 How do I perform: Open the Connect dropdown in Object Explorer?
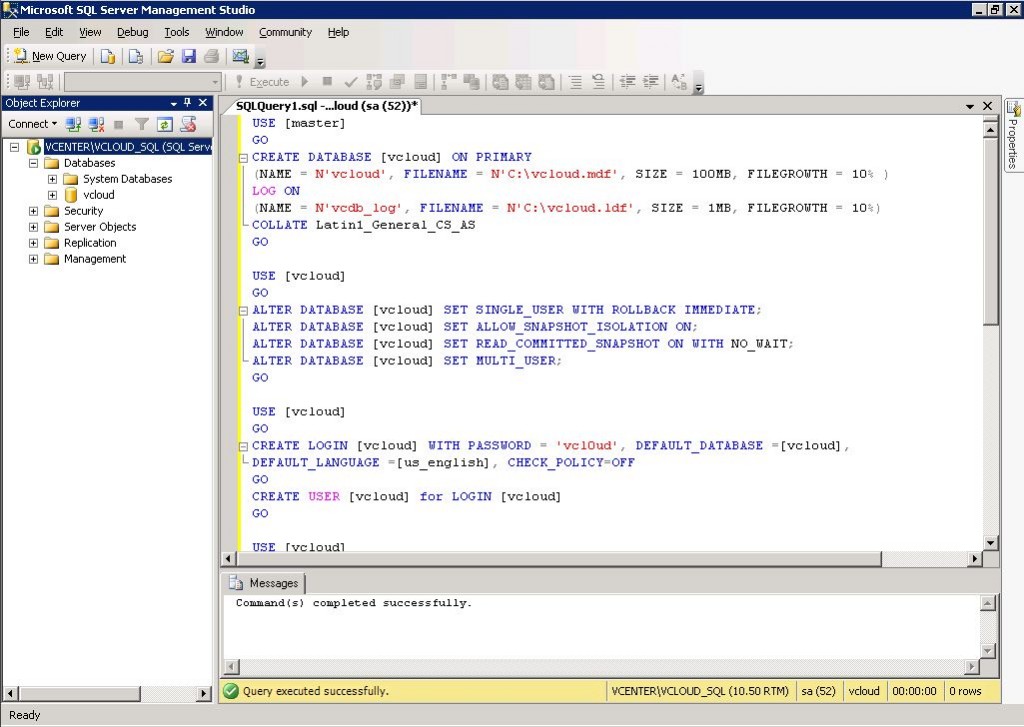(33, 124)
